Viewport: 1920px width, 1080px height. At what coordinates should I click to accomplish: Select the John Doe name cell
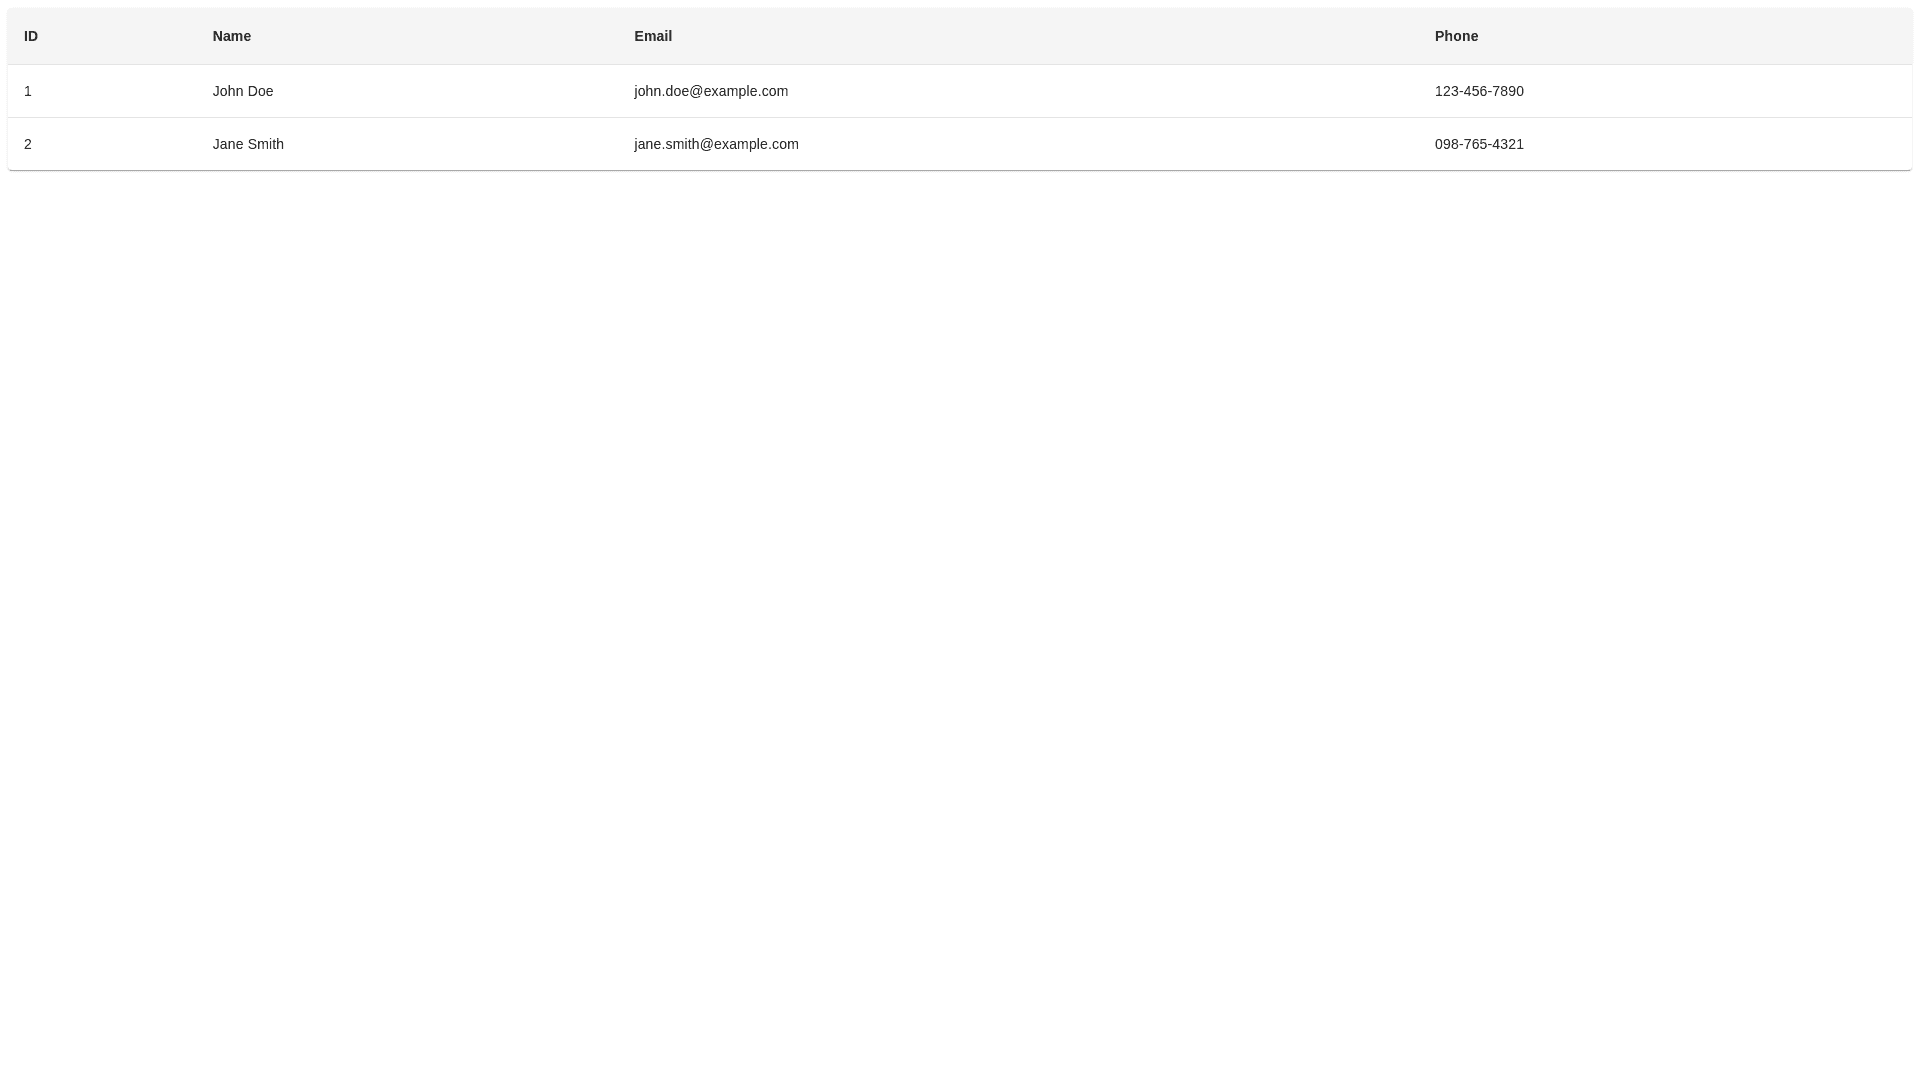point(243,91)
